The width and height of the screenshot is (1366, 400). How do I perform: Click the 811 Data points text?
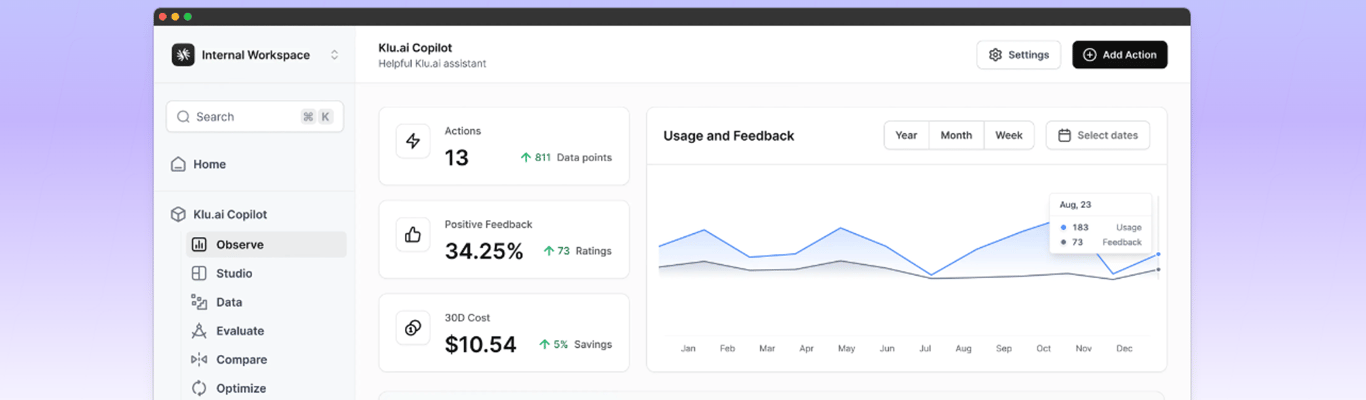573,157
